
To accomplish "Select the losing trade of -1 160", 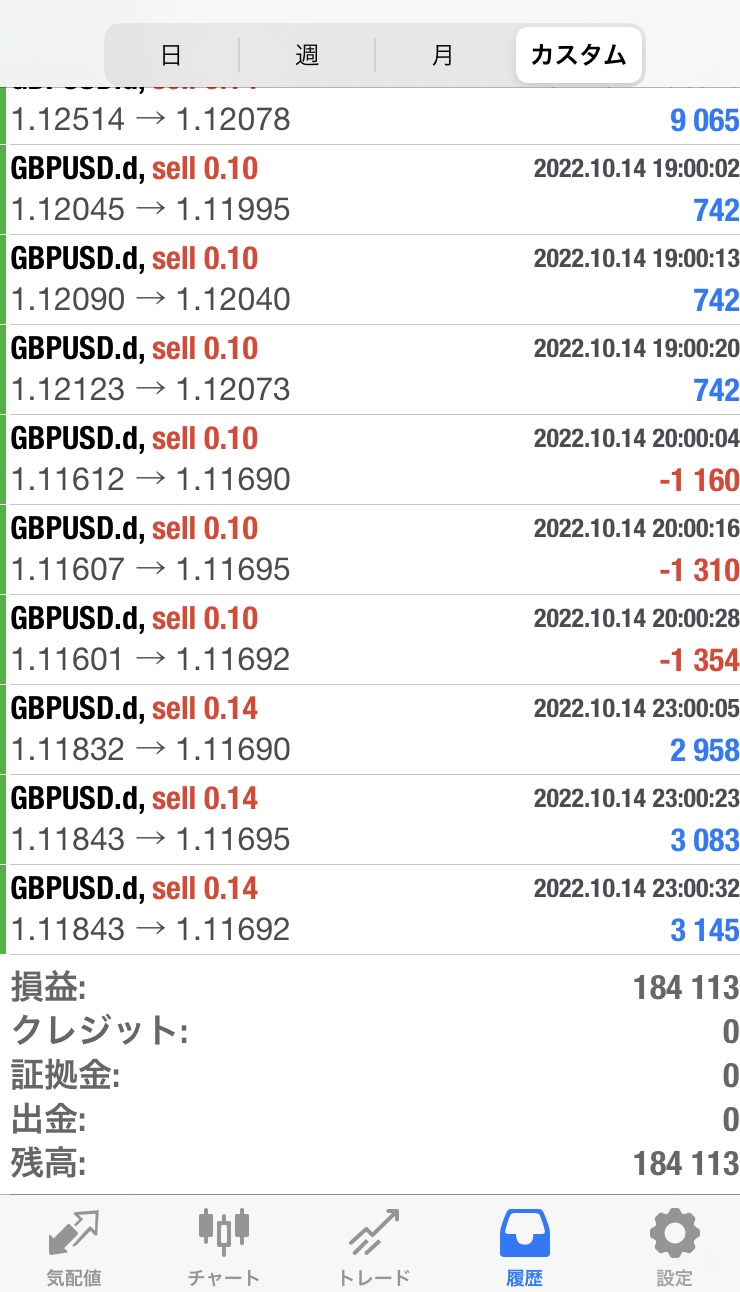I will click(370, 460).
